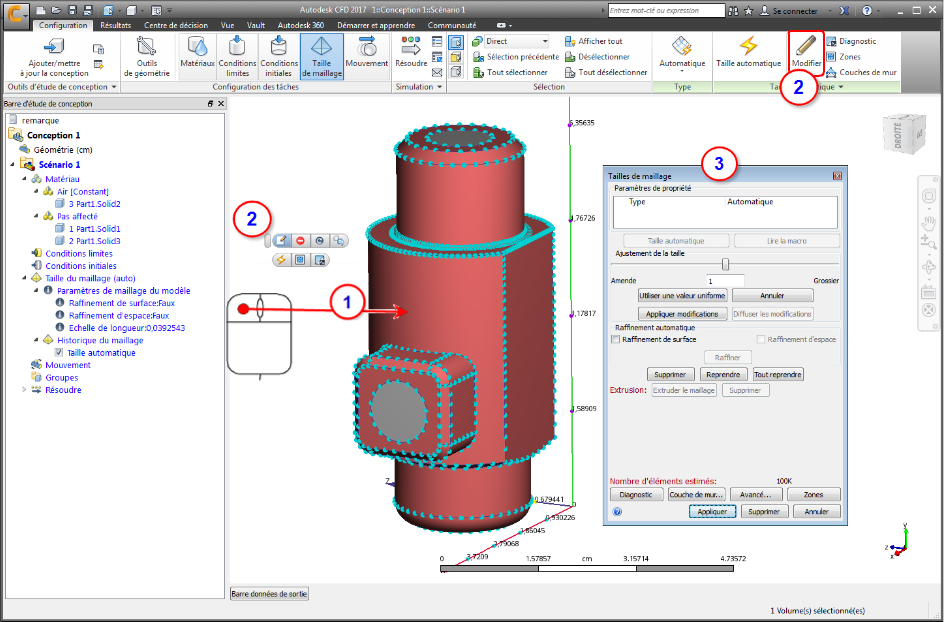Open Zones from the ribbon
Image resolution: width=944 pixels, height=622 pixels.
[x=843, y=57]
